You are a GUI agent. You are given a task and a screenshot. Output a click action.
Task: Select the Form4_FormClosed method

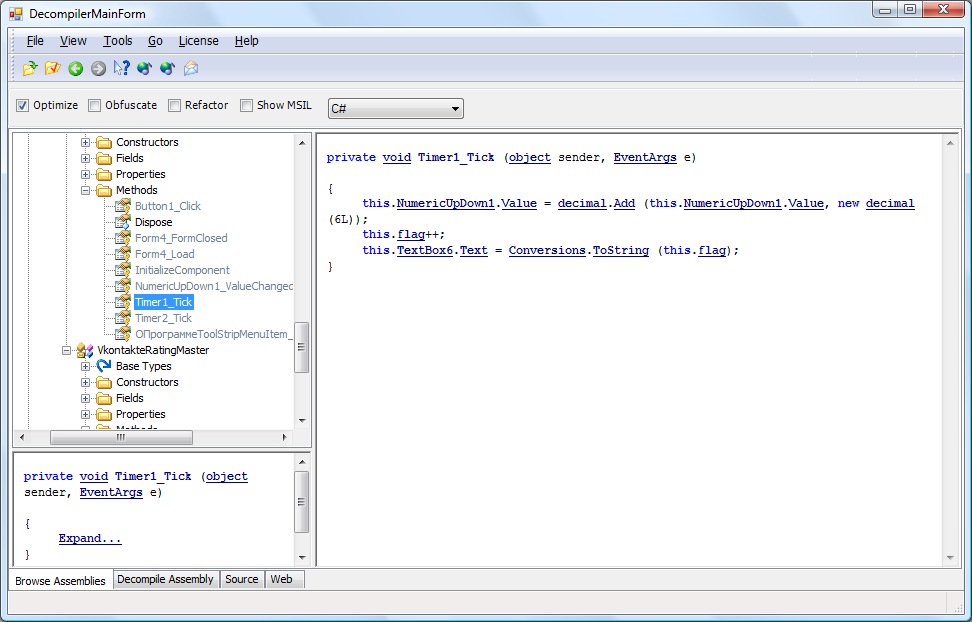click(181, 238)
